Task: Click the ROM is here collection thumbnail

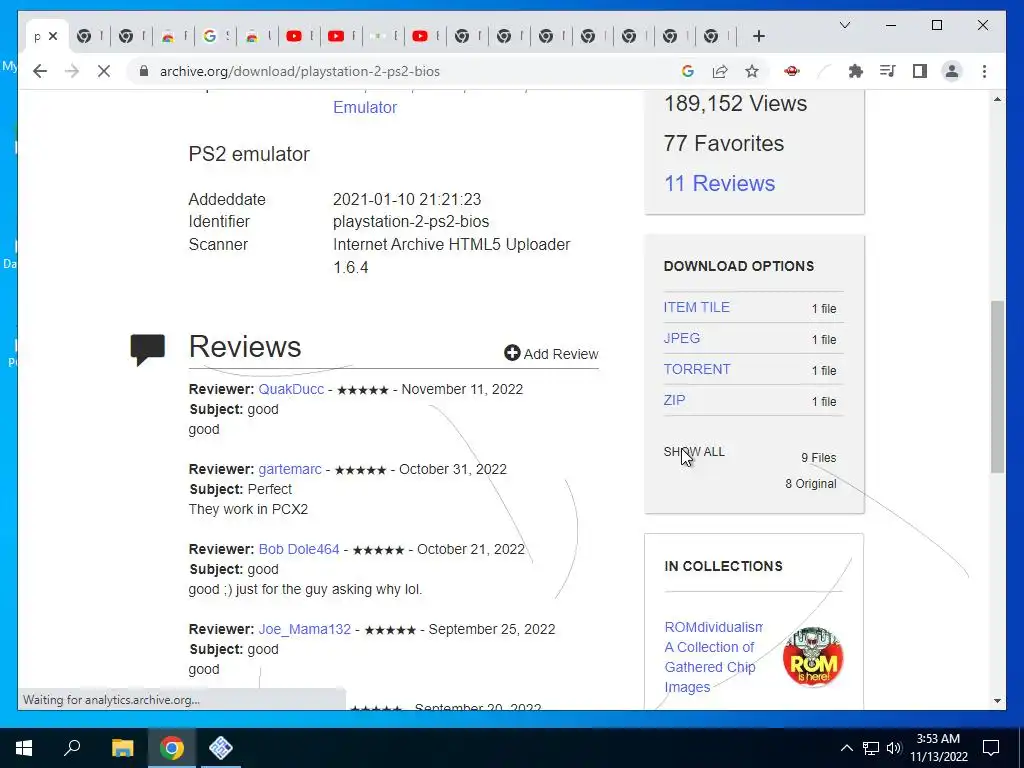Action: click(812, 657)
